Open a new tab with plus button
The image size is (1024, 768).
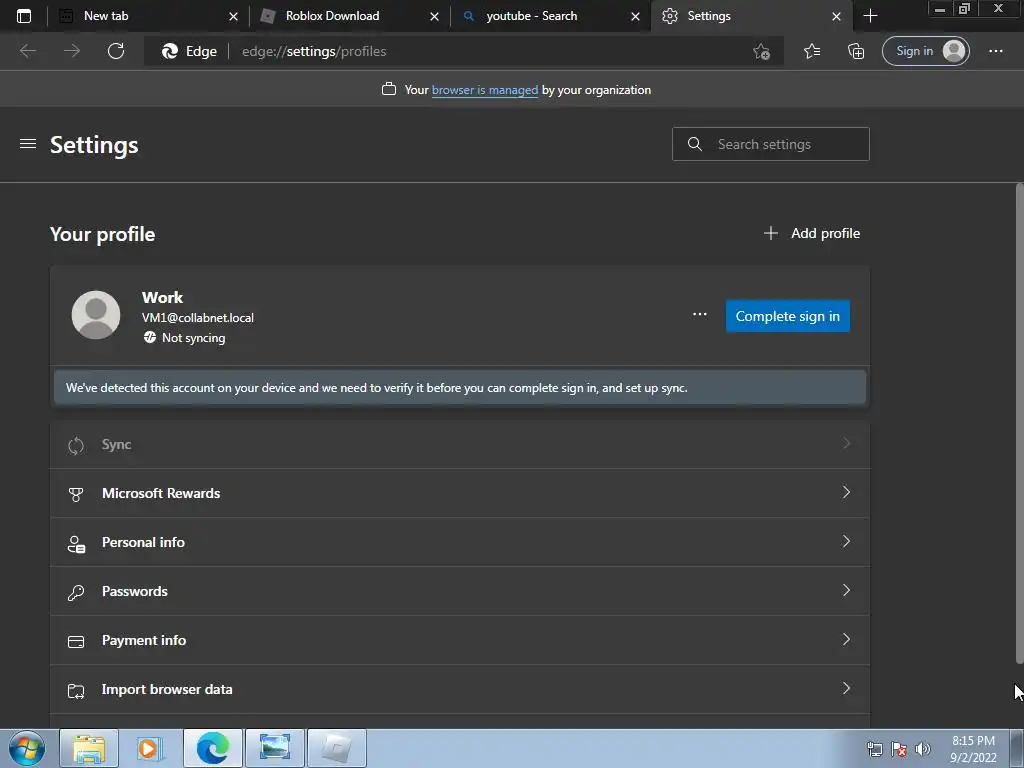870,16
